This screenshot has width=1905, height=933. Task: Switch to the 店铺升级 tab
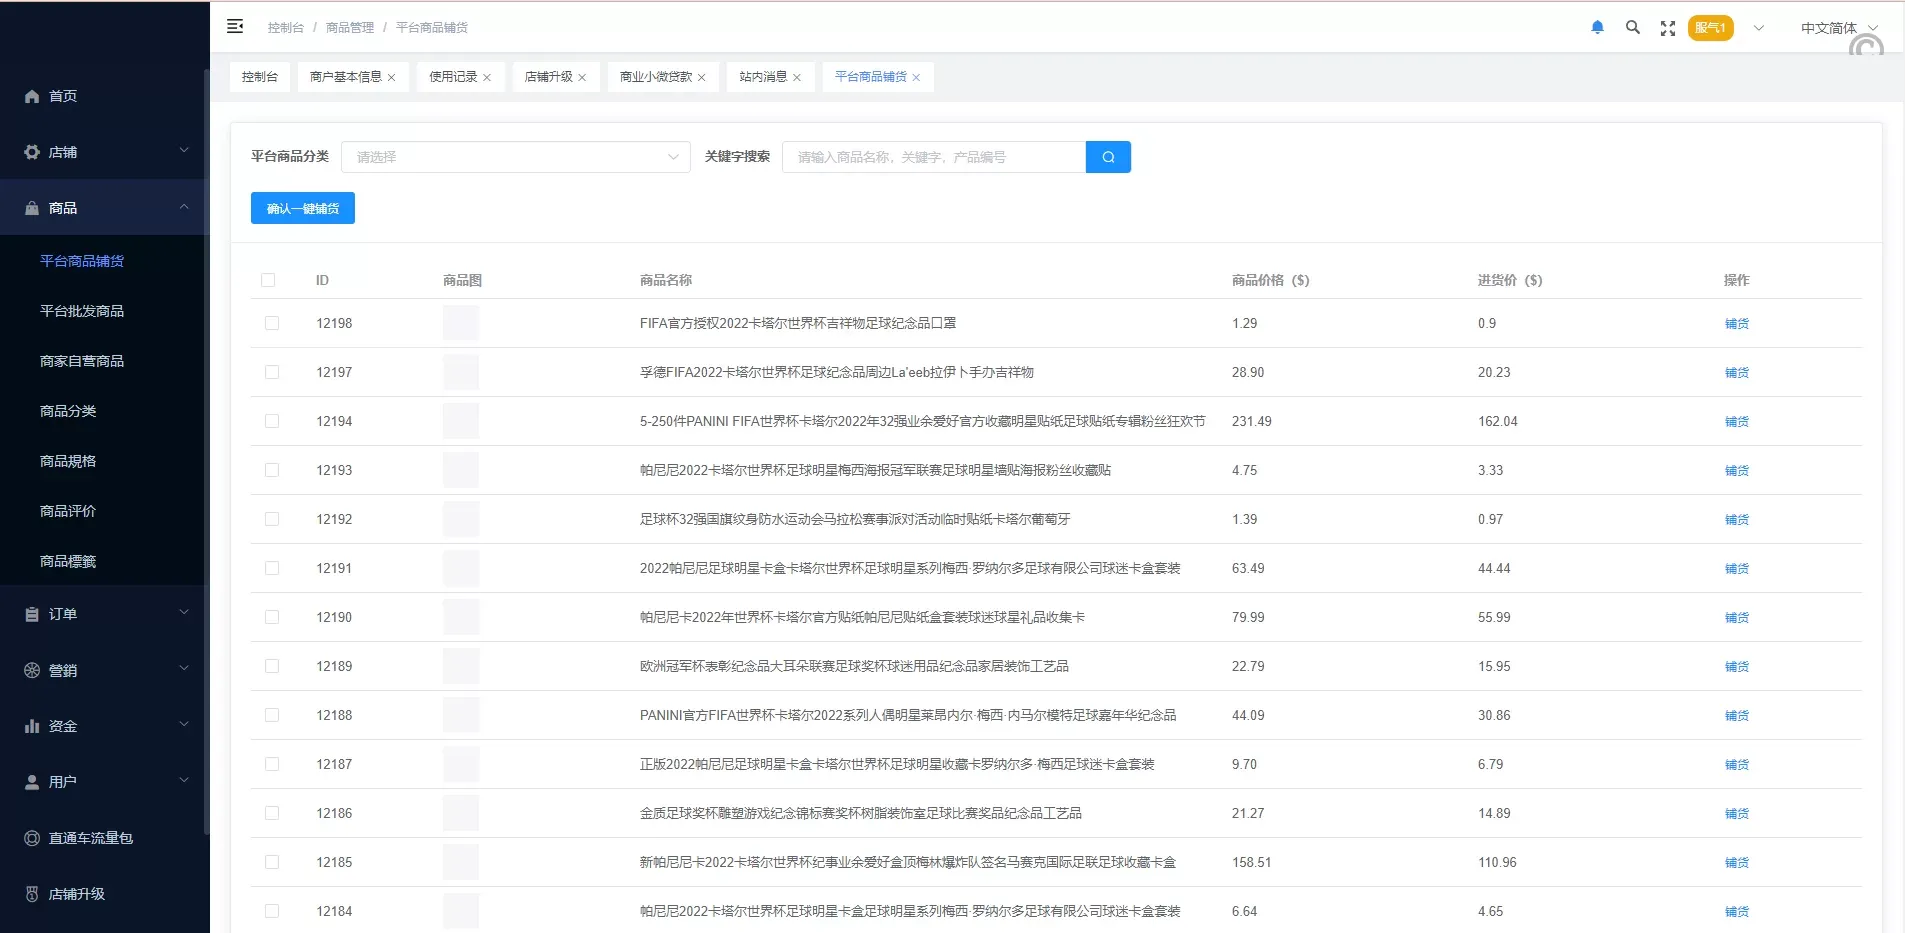pos(548,77)
